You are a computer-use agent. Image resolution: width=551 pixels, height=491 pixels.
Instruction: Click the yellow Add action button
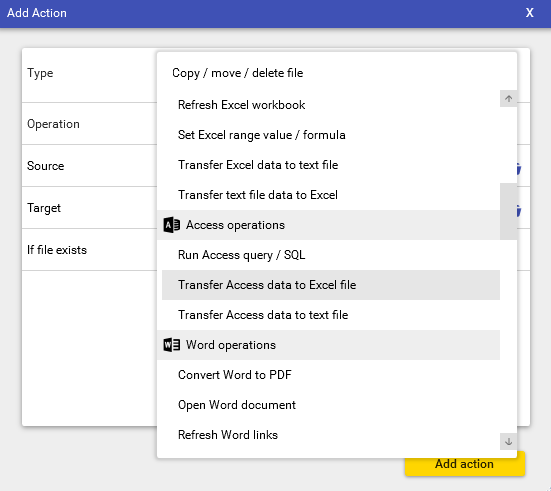click(465, 464)
